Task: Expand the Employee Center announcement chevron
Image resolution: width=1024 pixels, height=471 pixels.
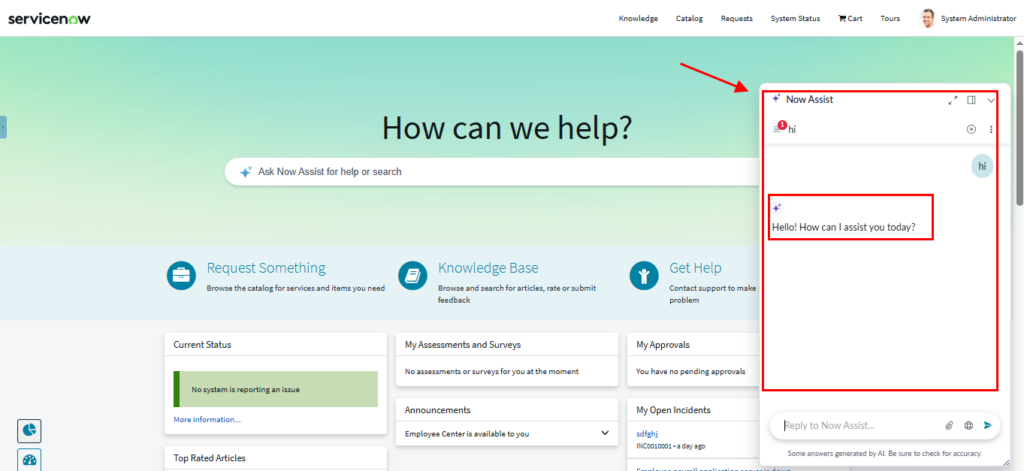Action: [x=604, y=433]
